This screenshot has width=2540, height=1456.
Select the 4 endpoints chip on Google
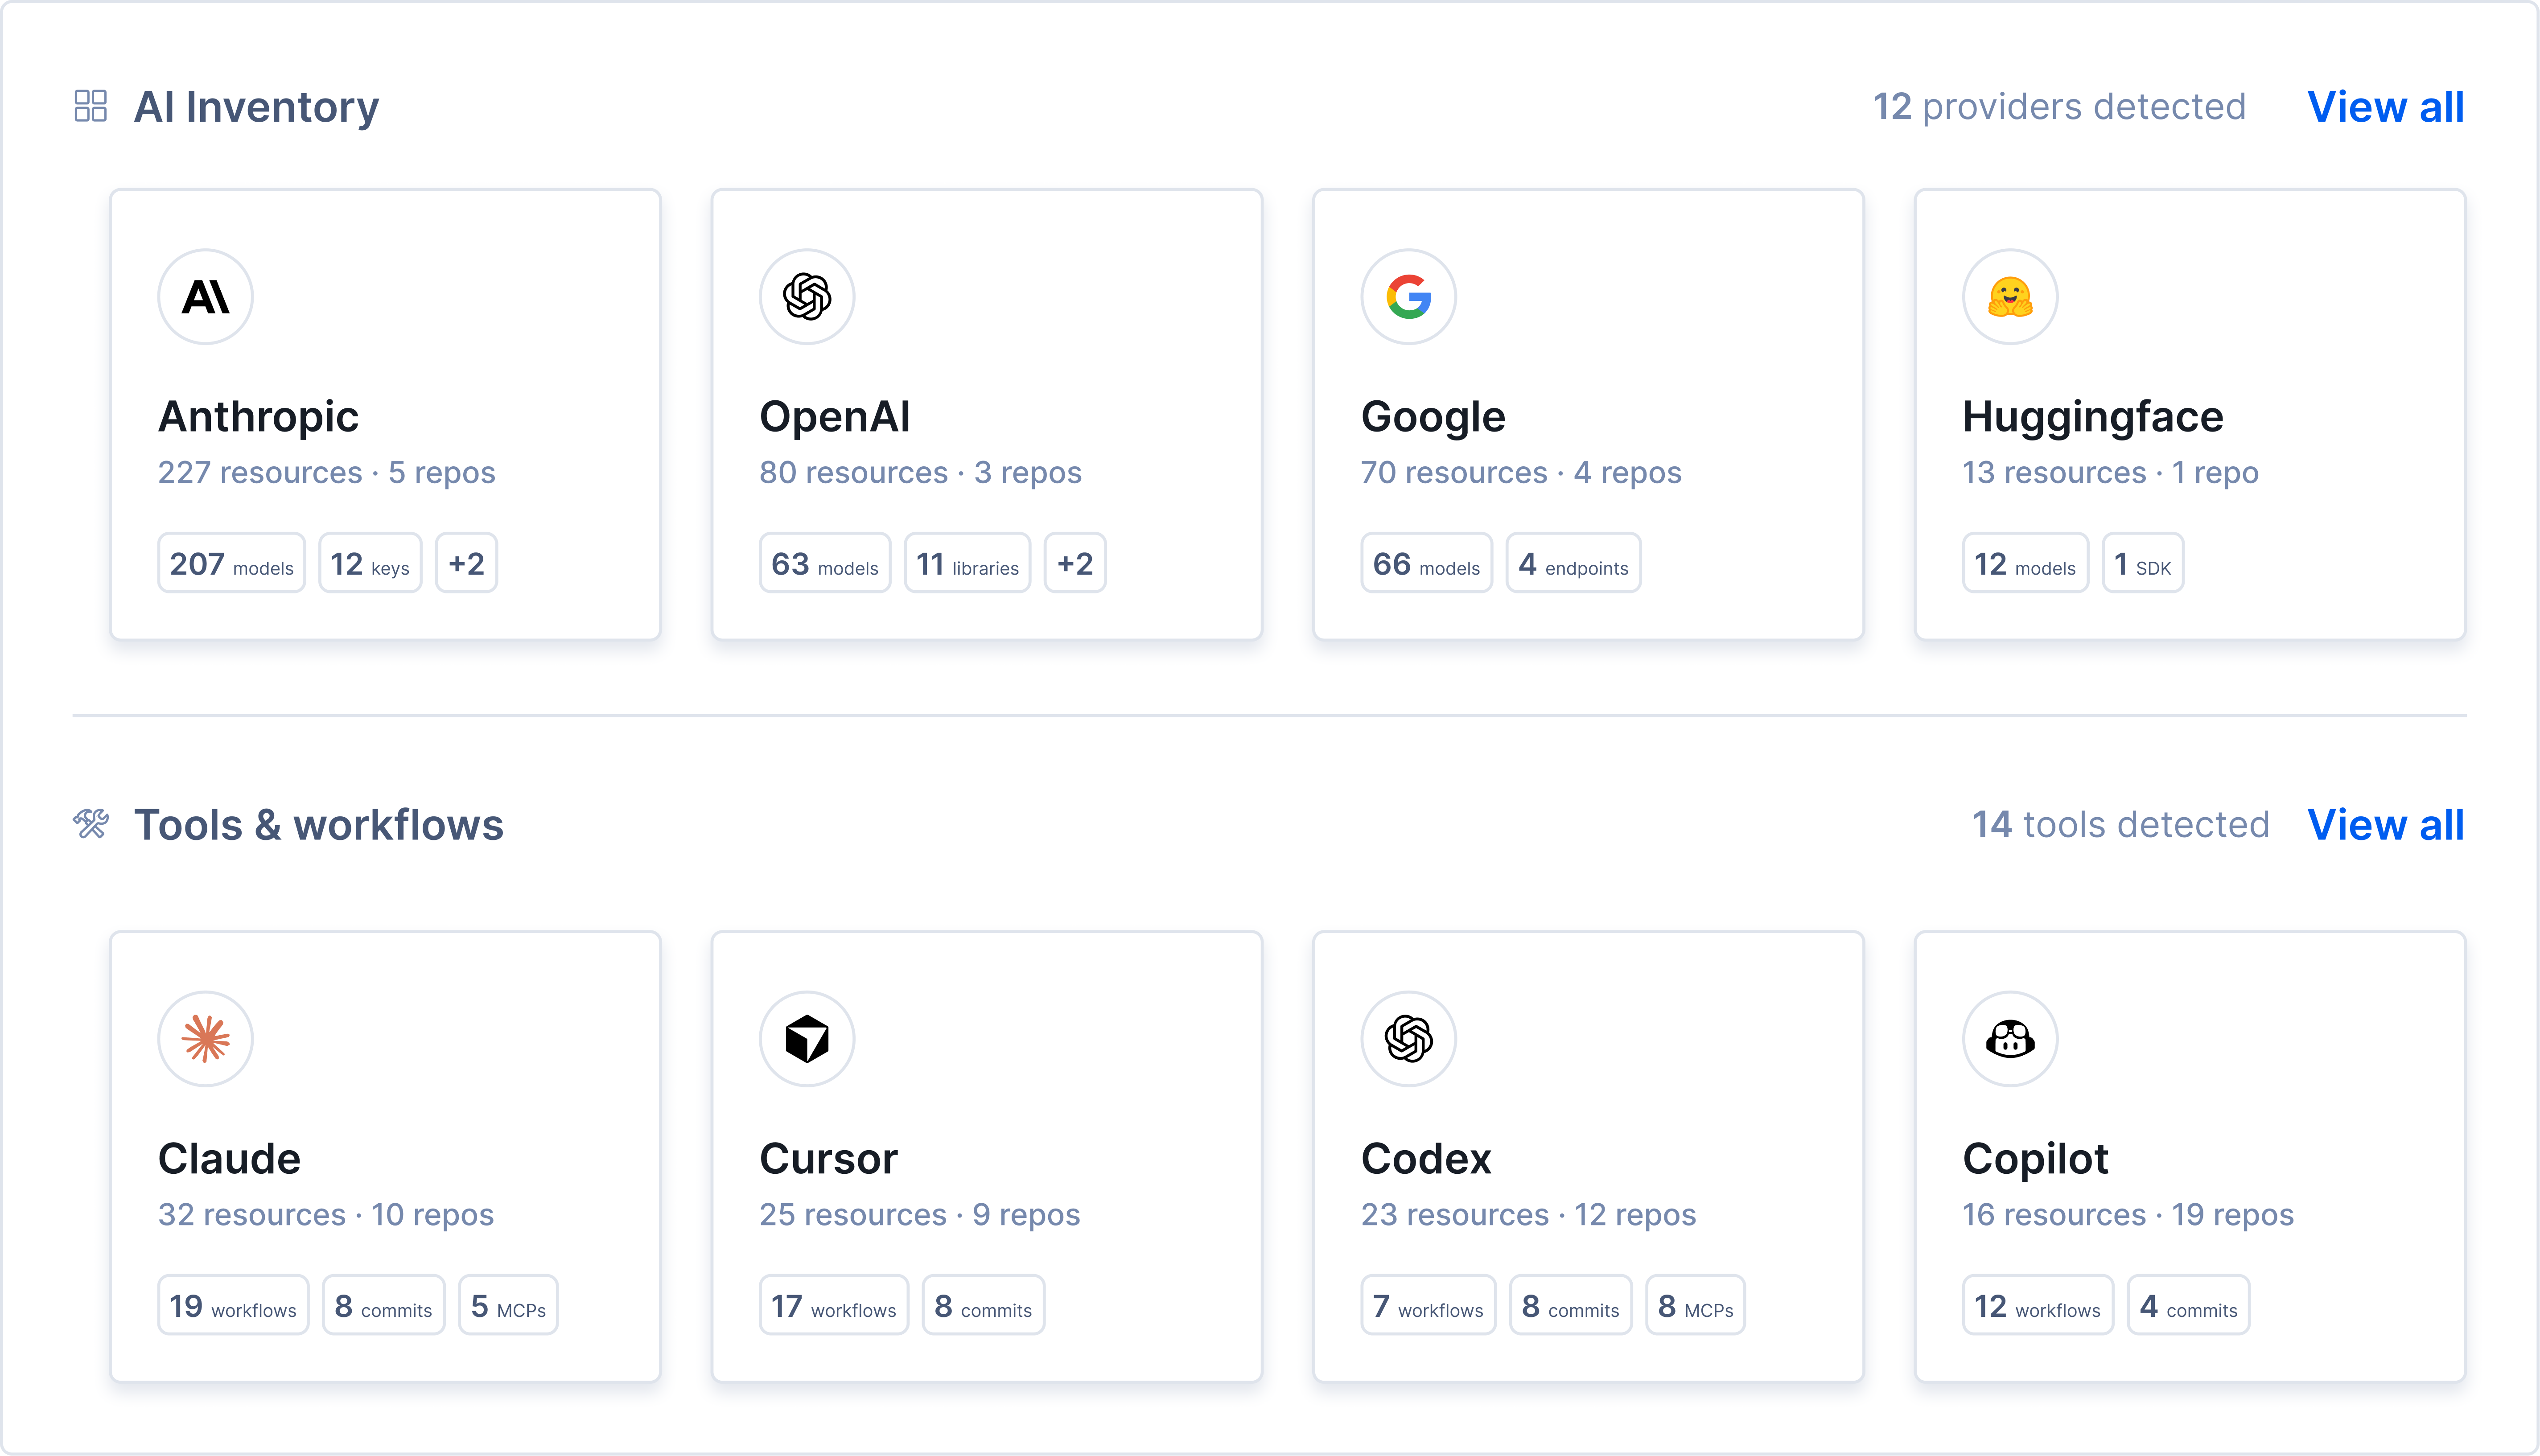(1573, 563)
